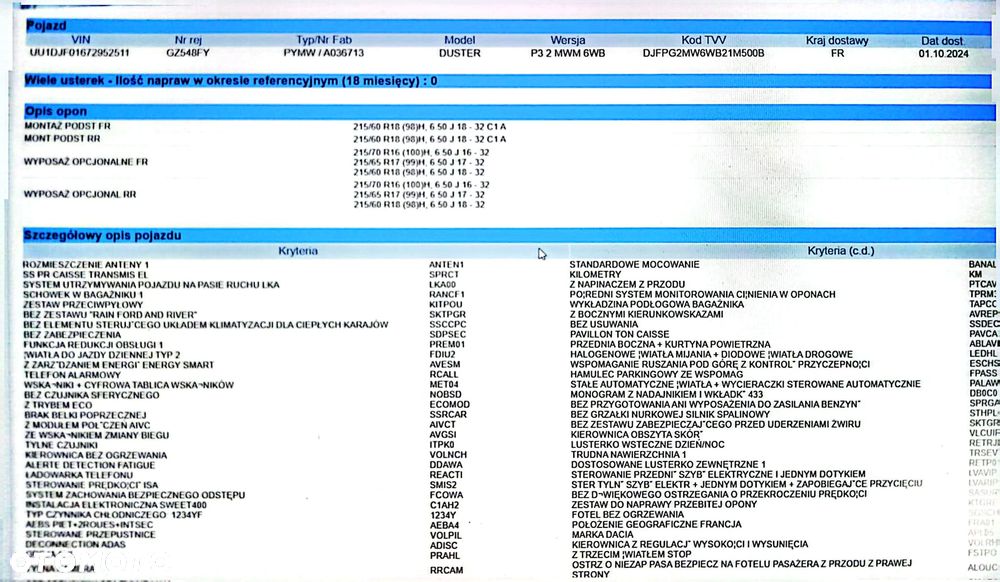Screen dimensions: 1000x582
Task: Select the MONT PODST RR row label
Action: (62, 138)
